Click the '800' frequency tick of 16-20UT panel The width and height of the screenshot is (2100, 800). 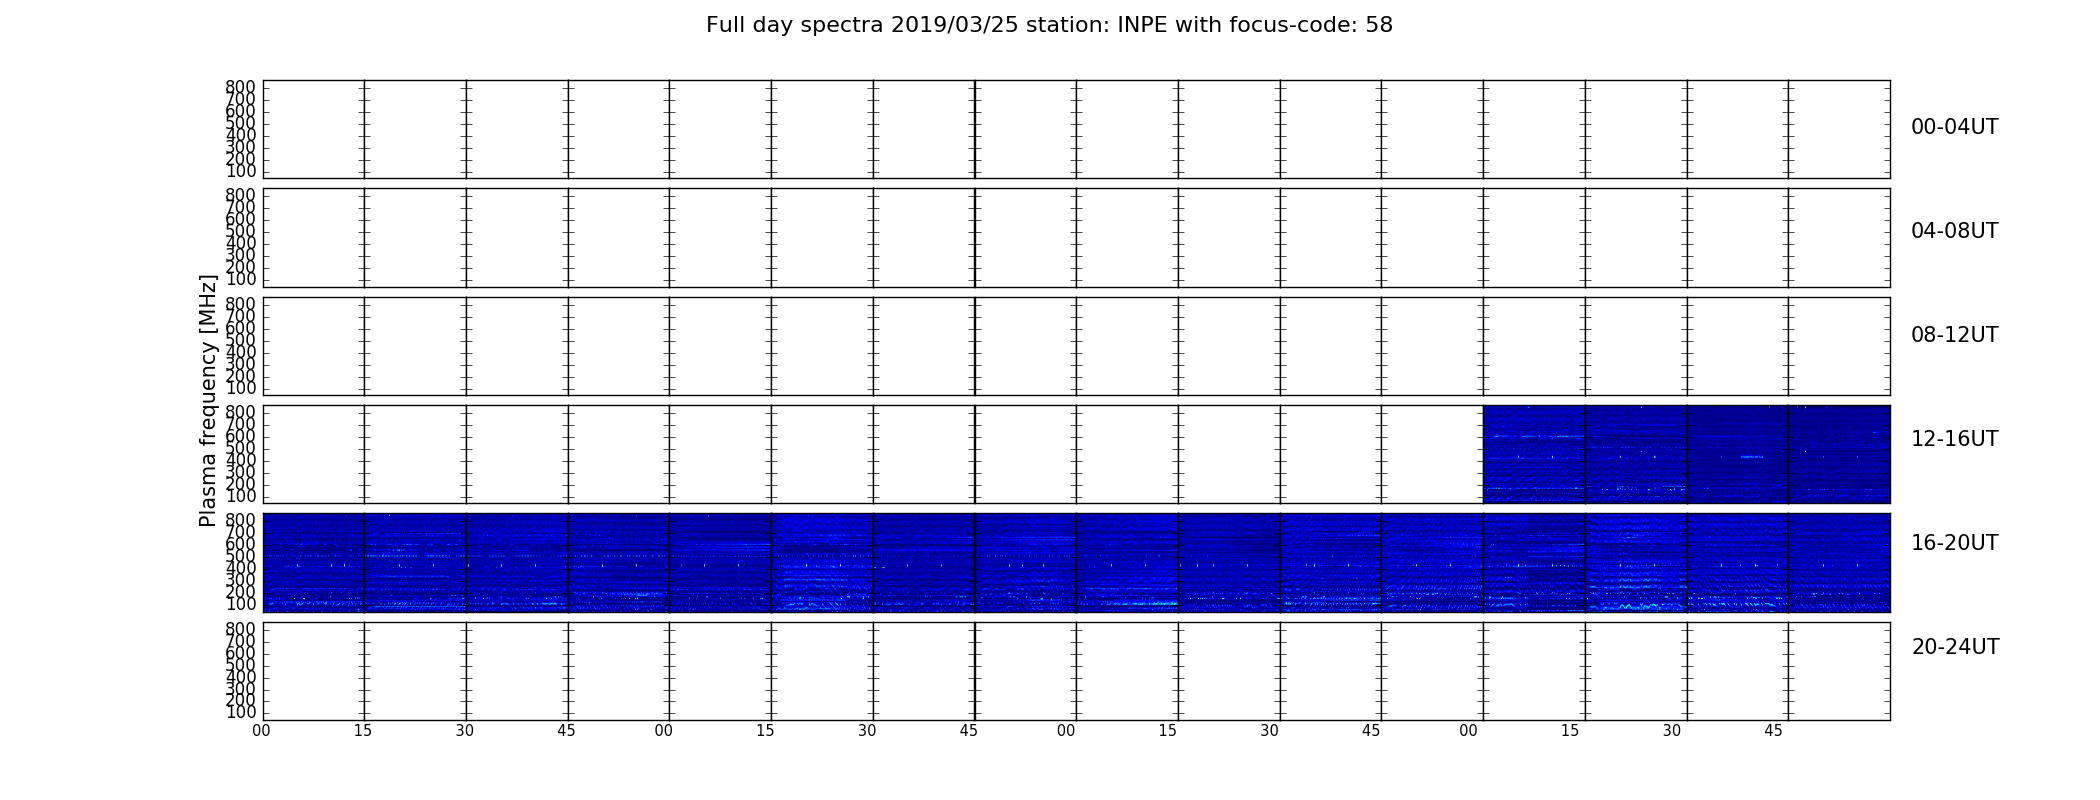click(x=241, y=520)
